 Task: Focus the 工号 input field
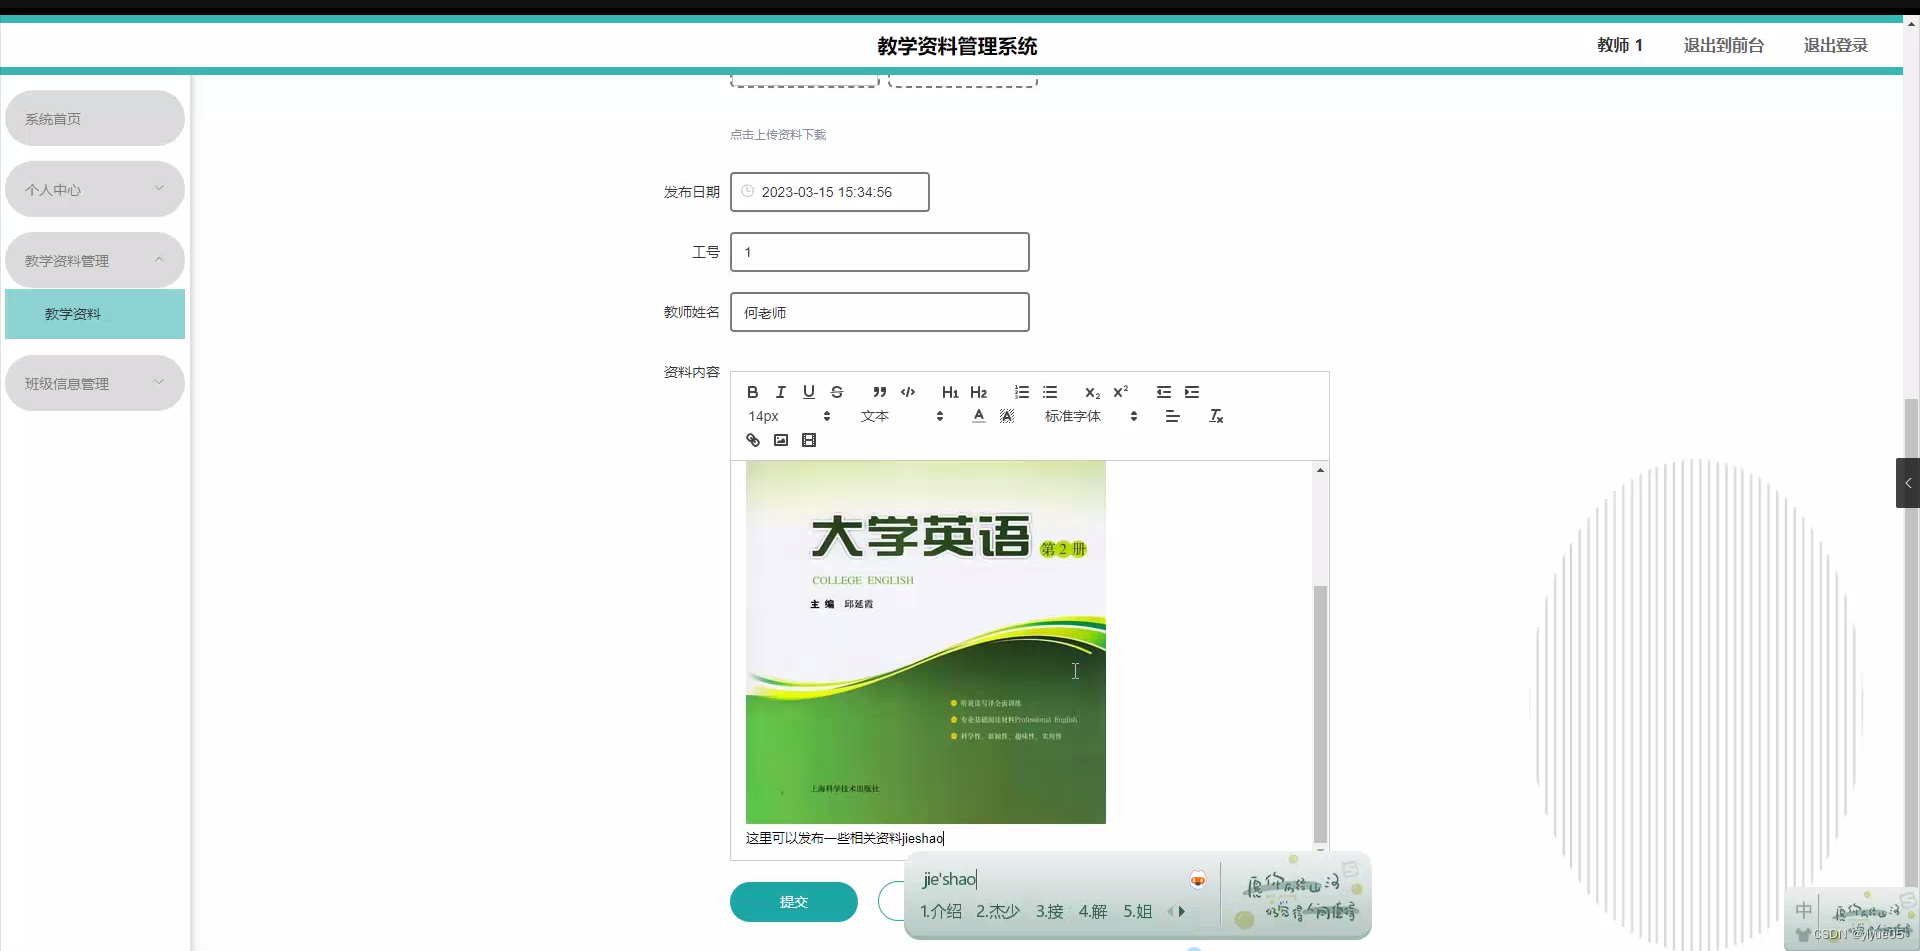coord(880,252)
